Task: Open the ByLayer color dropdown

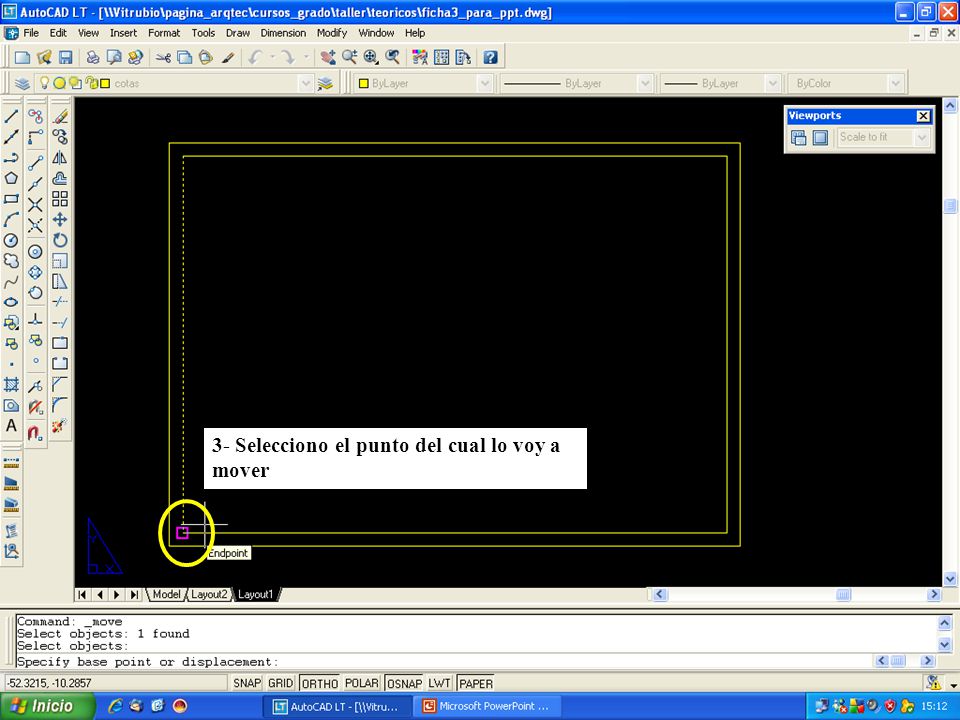Action: pyautogui.click(x=485, y=83)
